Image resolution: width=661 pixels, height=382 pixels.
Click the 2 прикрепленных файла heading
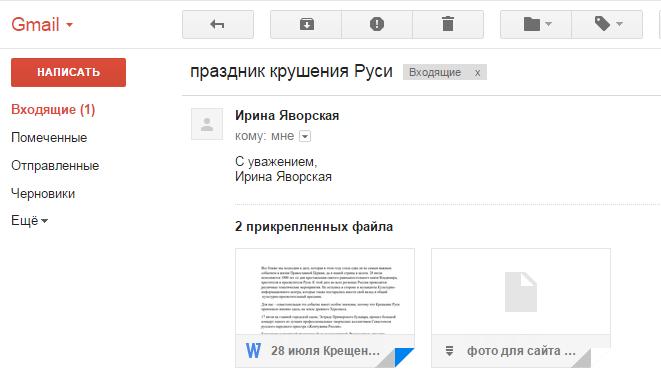(x=314, y=227)
